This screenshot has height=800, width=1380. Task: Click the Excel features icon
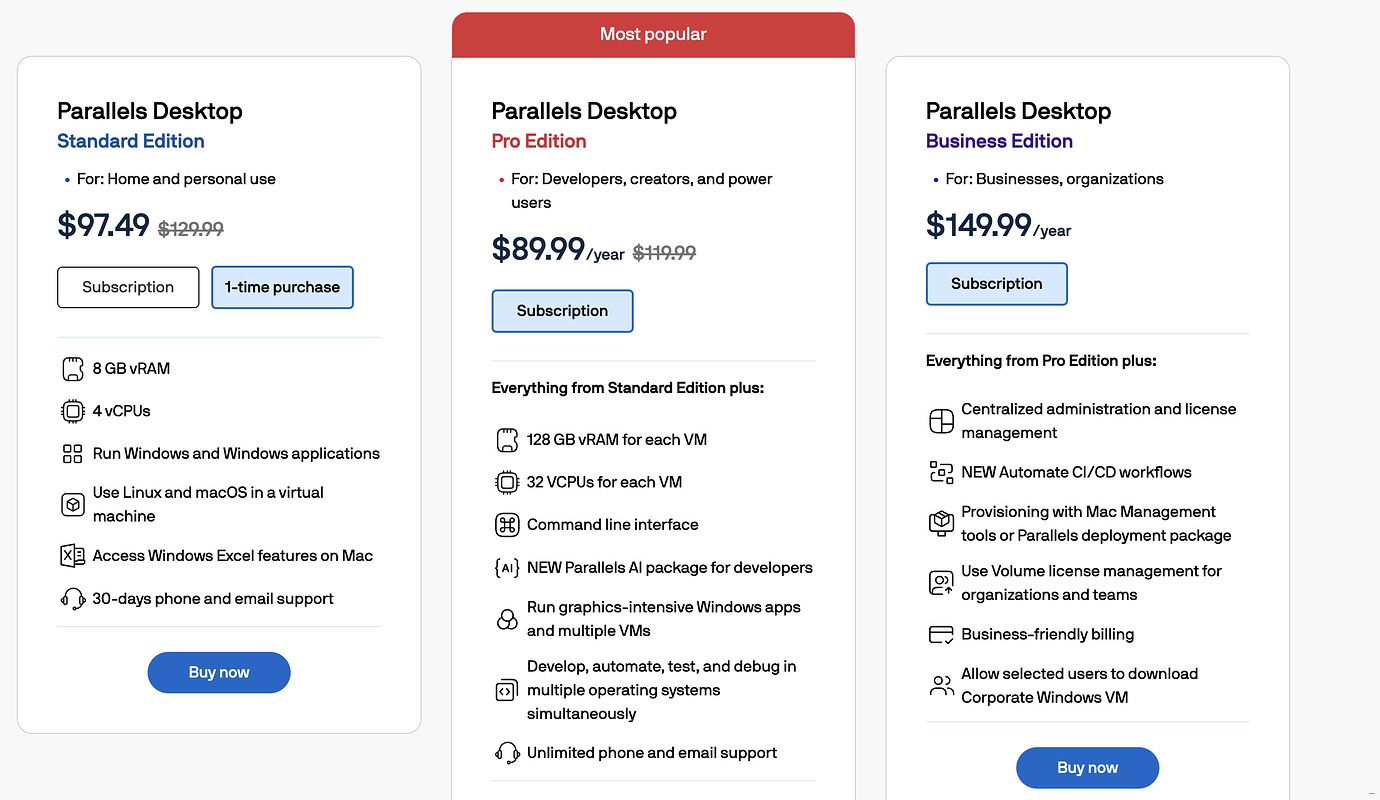(73, 556)
